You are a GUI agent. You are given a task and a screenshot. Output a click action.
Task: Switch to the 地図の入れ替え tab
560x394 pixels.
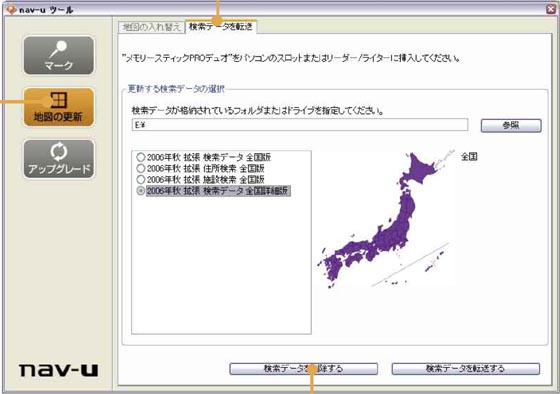(151, 27)
